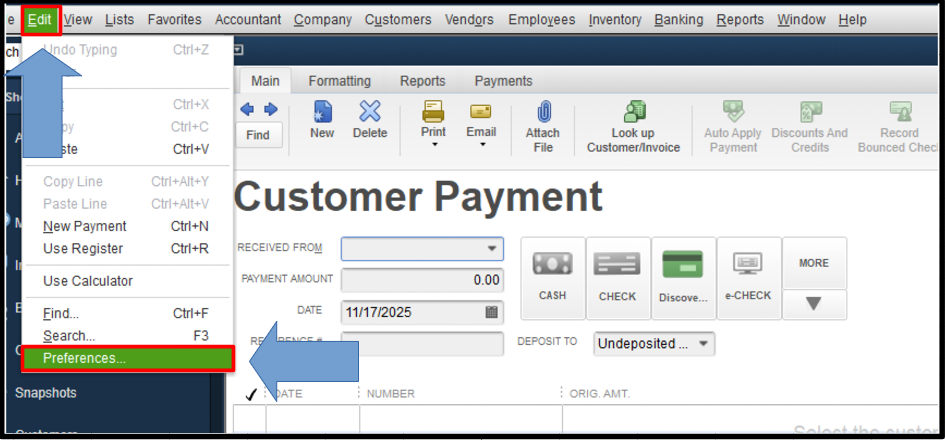Click the Email envelope icon

point(480,112)
